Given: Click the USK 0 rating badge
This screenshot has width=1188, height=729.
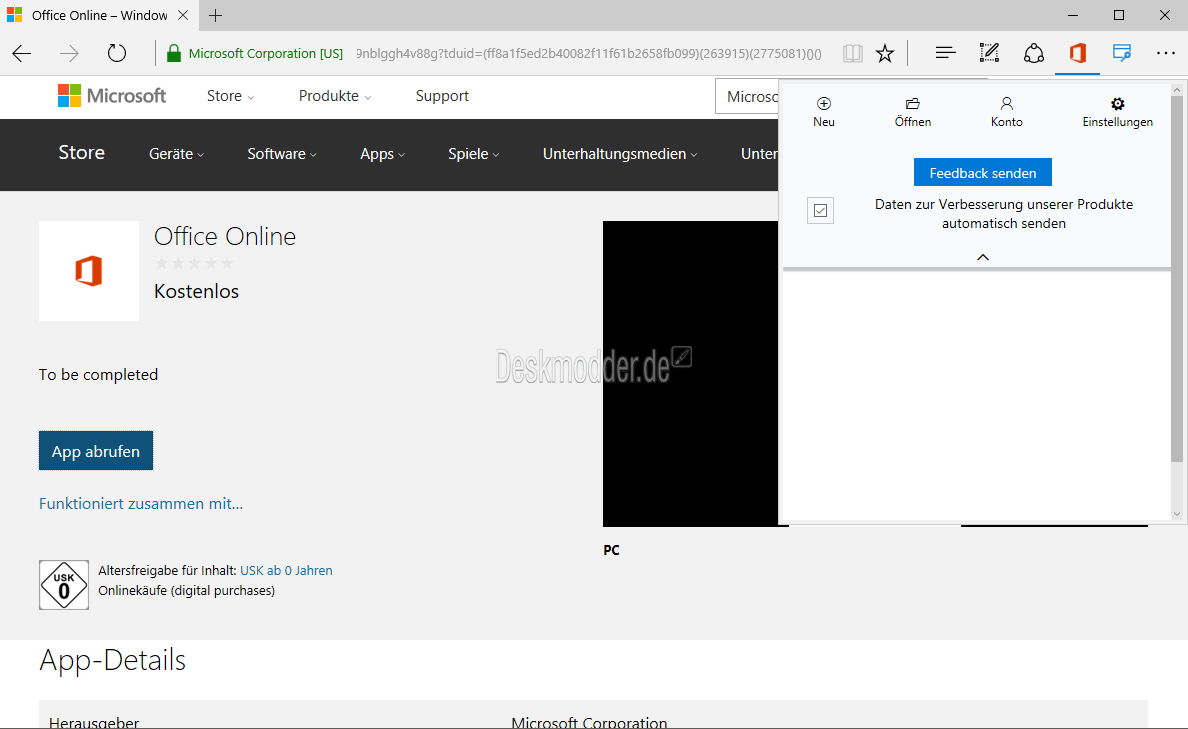Looking at the screenshot, I should coord(64,585).
